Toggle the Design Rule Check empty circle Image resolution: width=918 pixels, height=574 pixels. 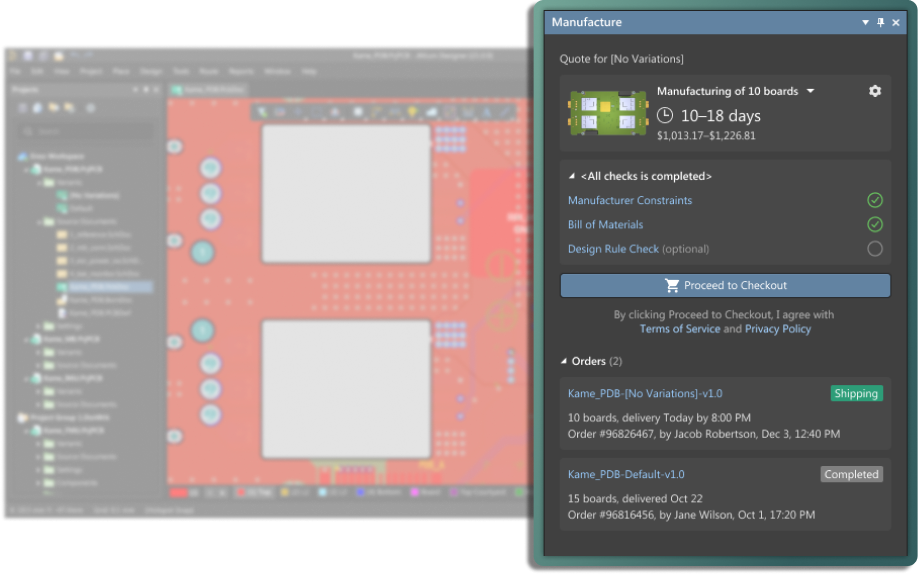point(875,249)
